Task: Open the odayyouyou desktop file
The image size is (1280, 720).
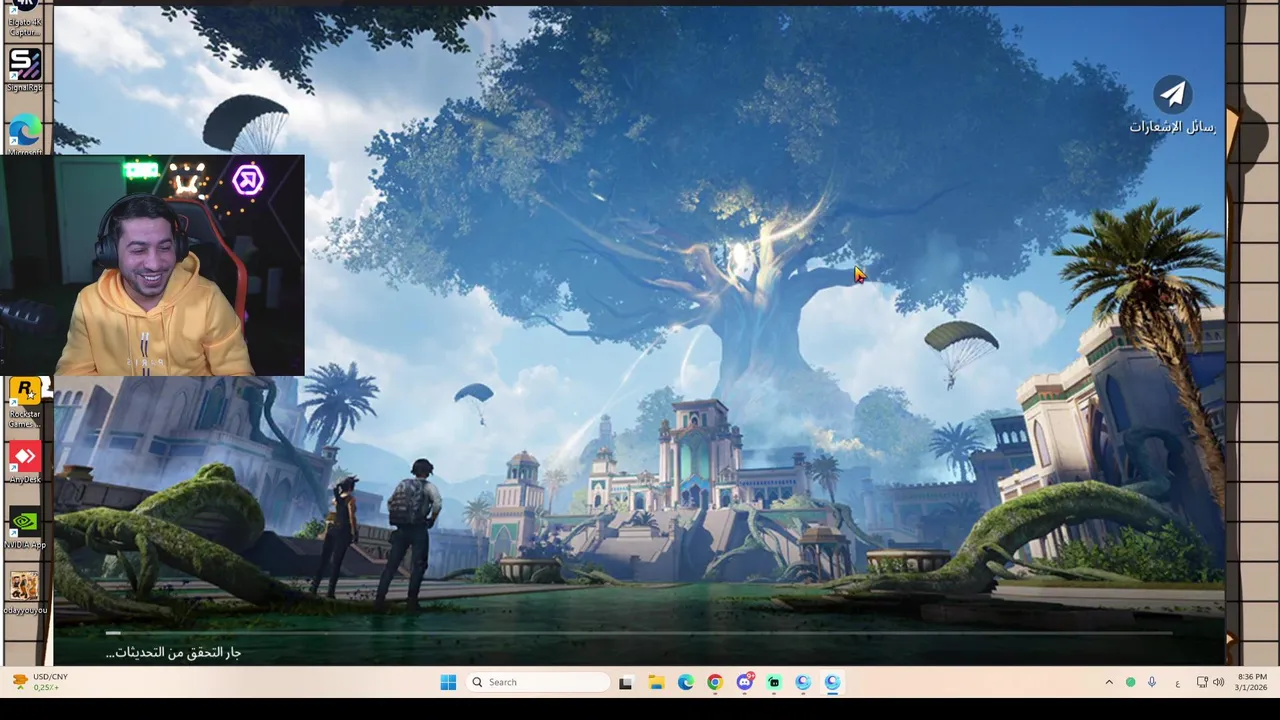Action: click(x=25, y=592)
